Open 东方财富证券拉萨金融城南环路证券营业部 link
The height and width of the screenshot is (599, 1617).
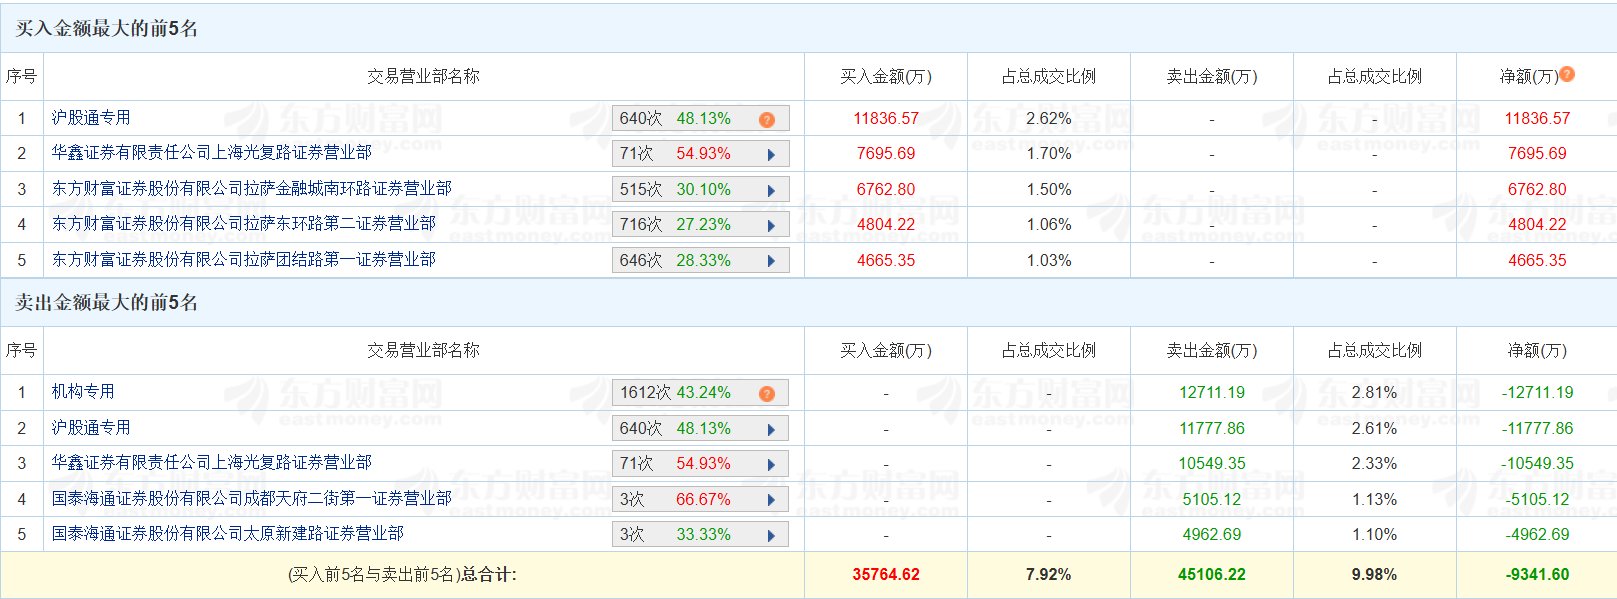[251, 189]
